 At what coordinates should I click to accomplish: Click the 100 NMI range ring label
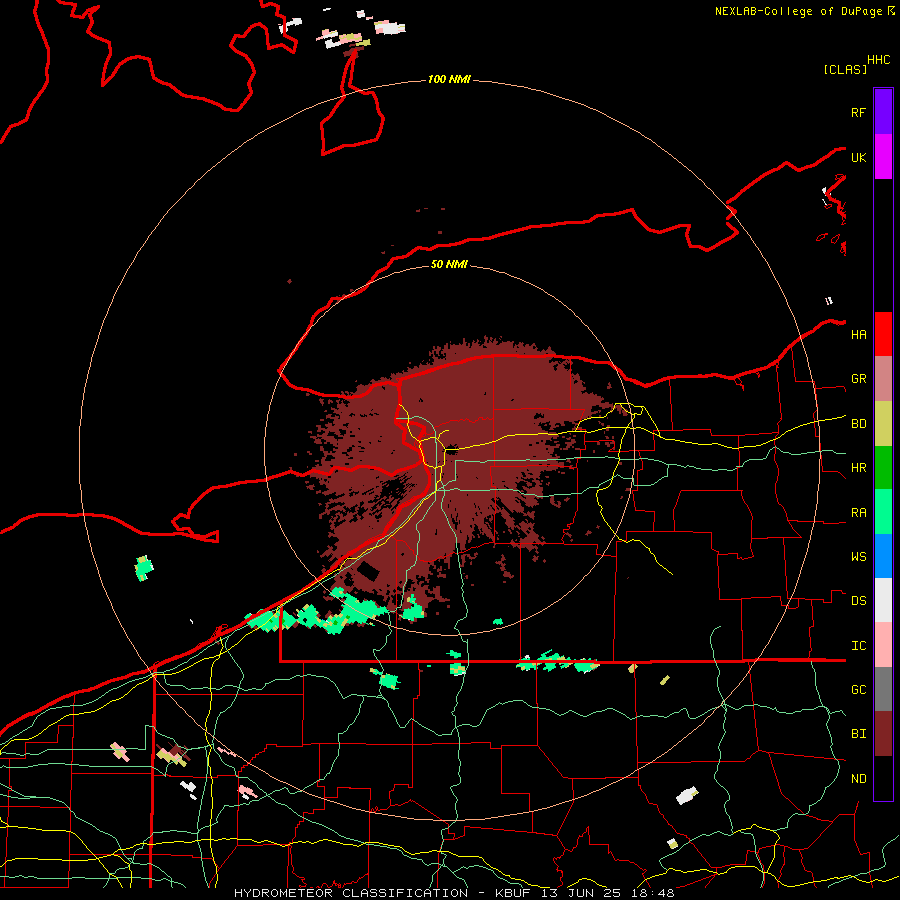coord(449,79)
